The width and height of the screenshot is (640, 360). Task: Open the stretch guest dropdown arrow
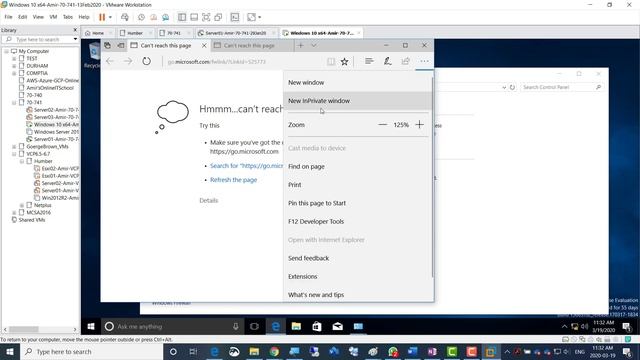pyautogui.click(x=260, y=17)
